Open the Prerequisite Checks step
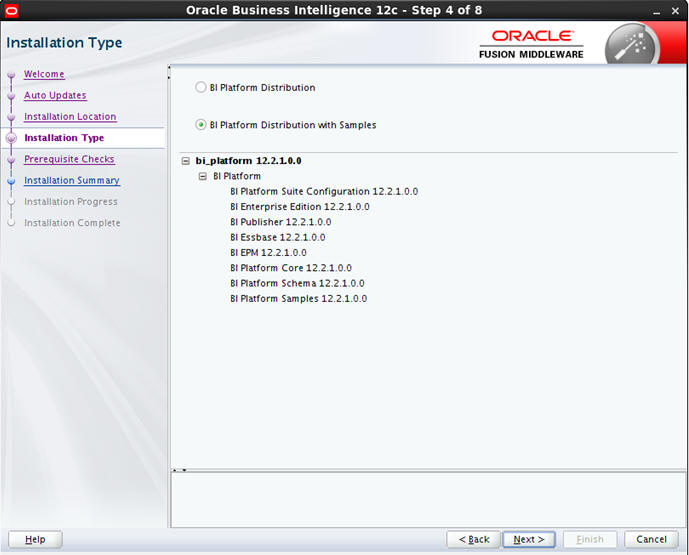The image size is (689, 555). (69, 159)
